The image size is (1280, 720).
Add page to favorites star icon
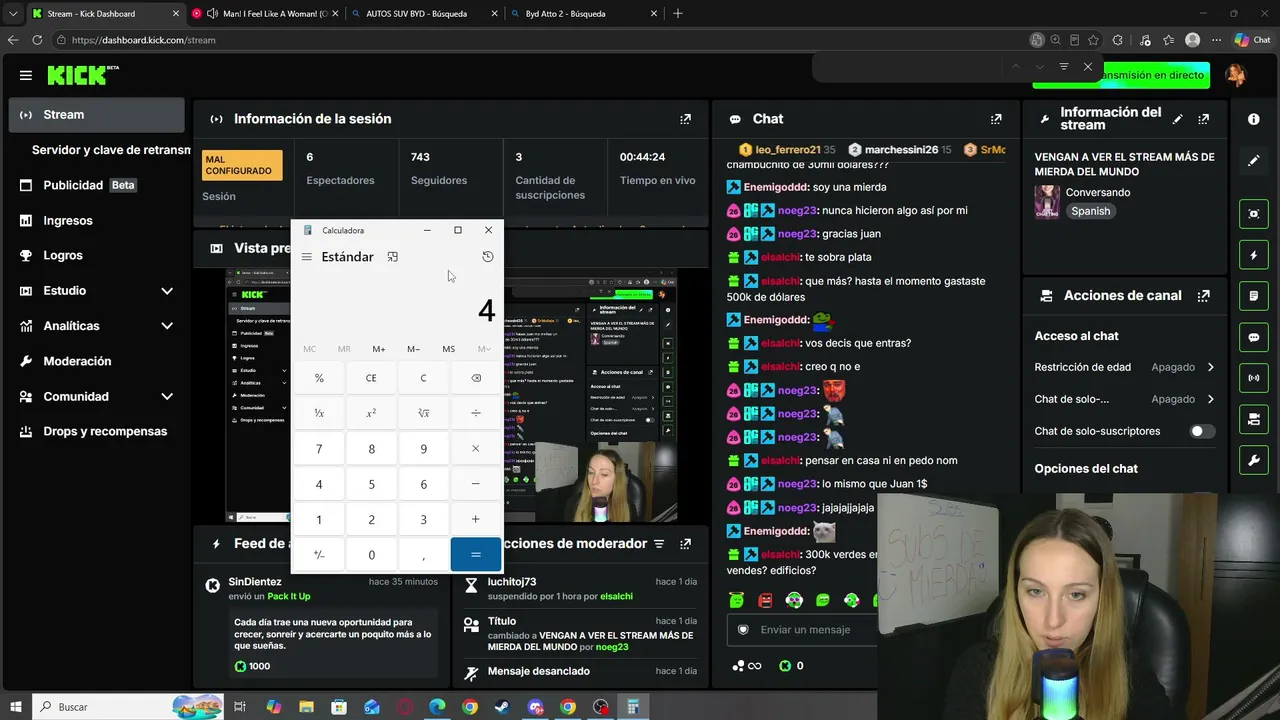pos(1093,40)
